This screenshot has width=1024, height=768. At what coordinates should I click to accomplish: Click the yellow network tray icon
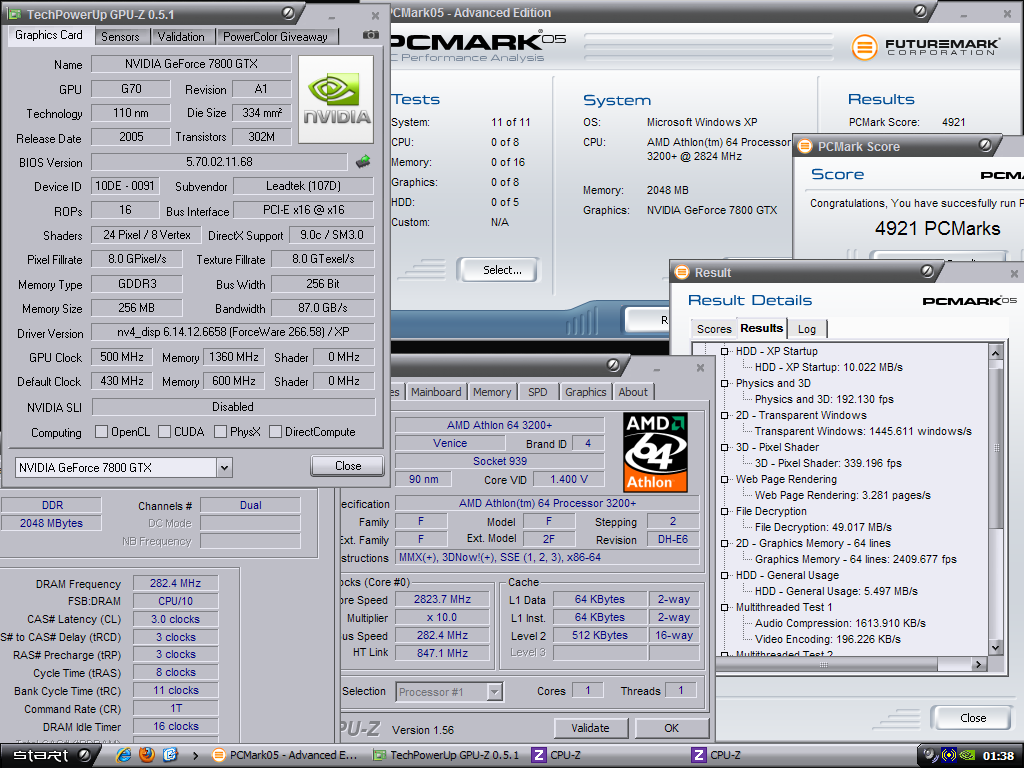[x=949, y=756]
